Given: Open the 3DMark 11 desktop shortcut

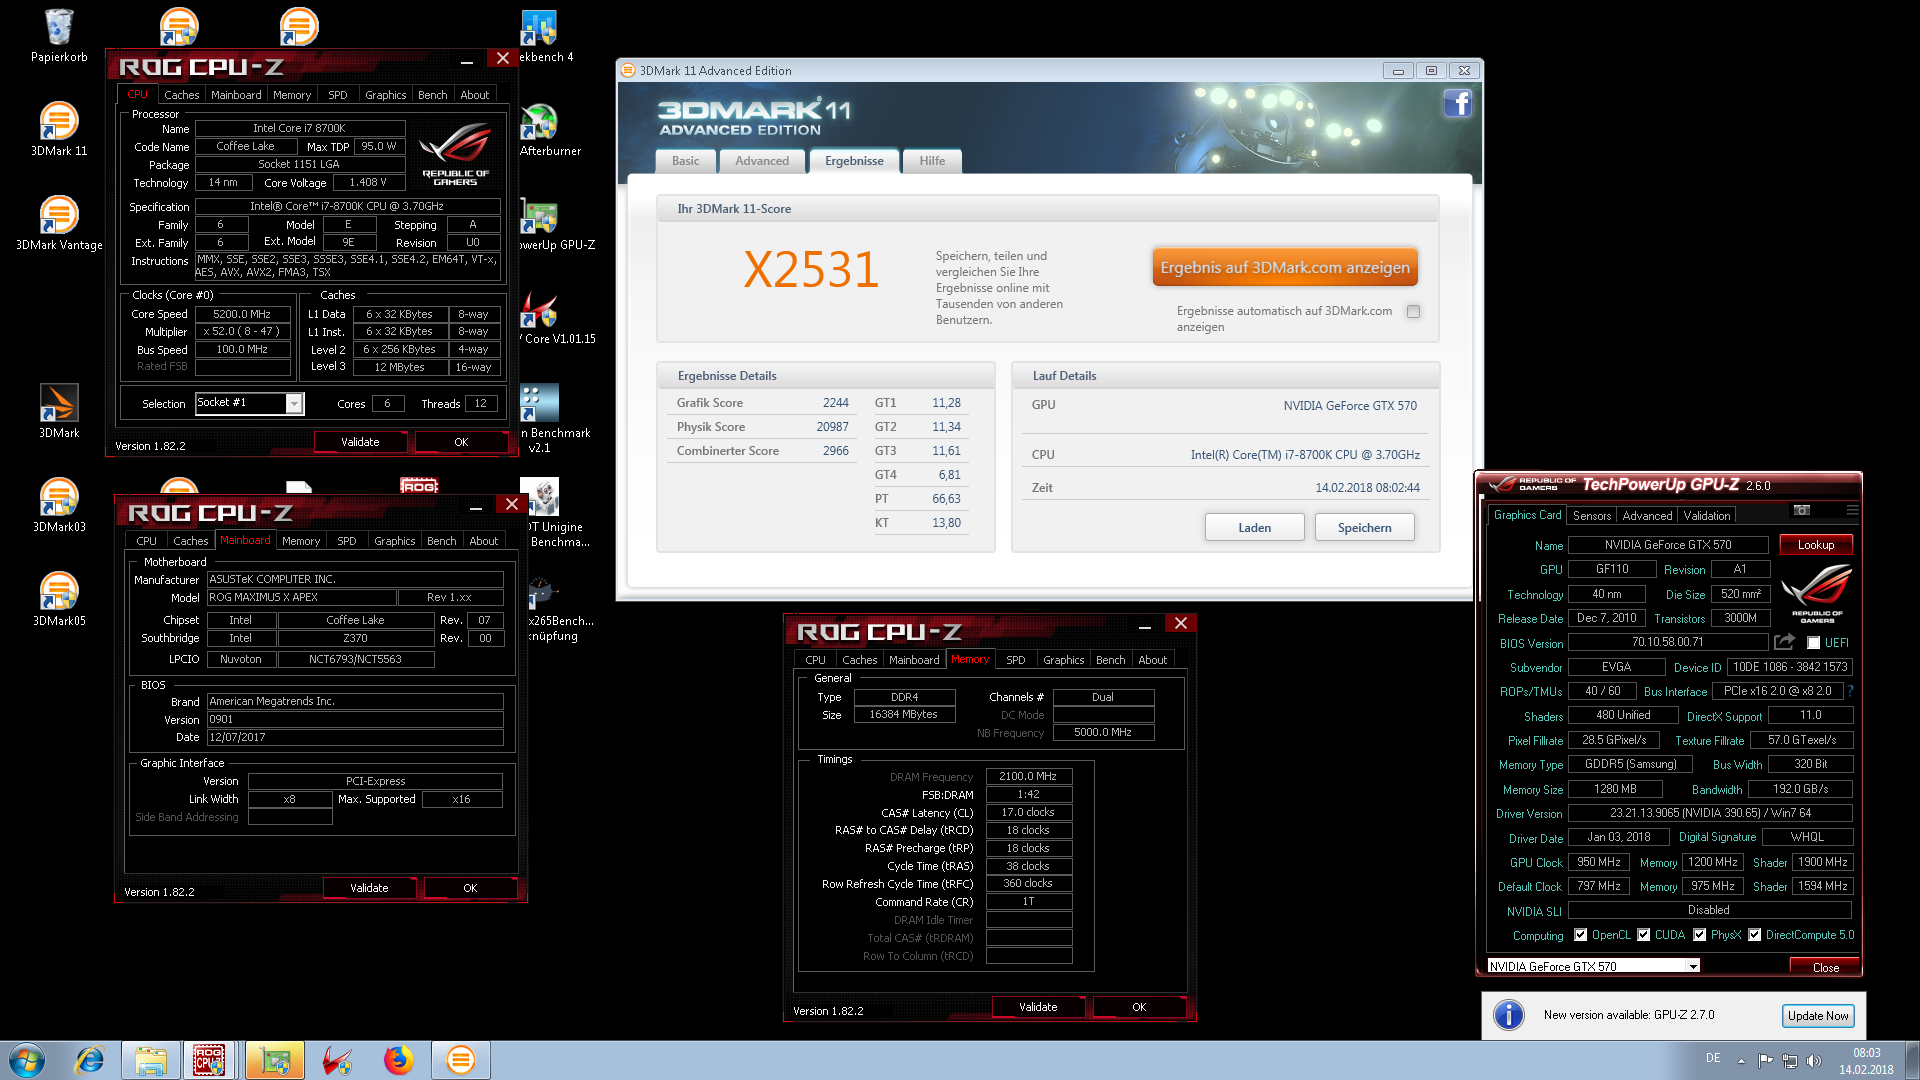Looking at the screenshot, I should tap(59, 129).
